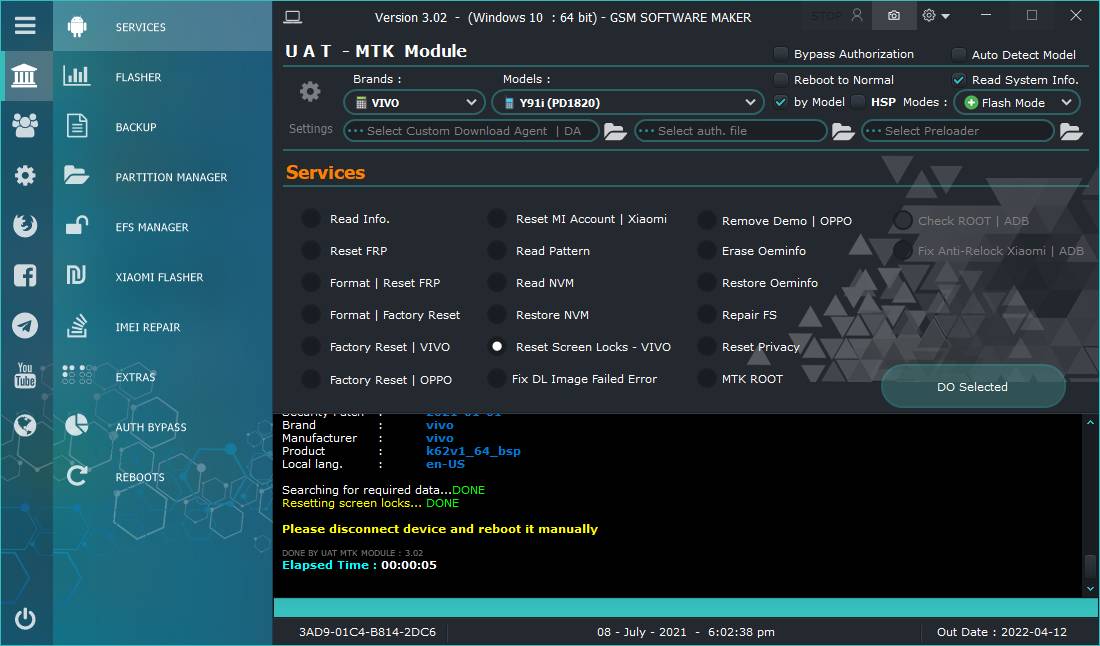Select Read Pattern radio option
The width and height of the screenshot is (1100, 646).
click(497, 250)
